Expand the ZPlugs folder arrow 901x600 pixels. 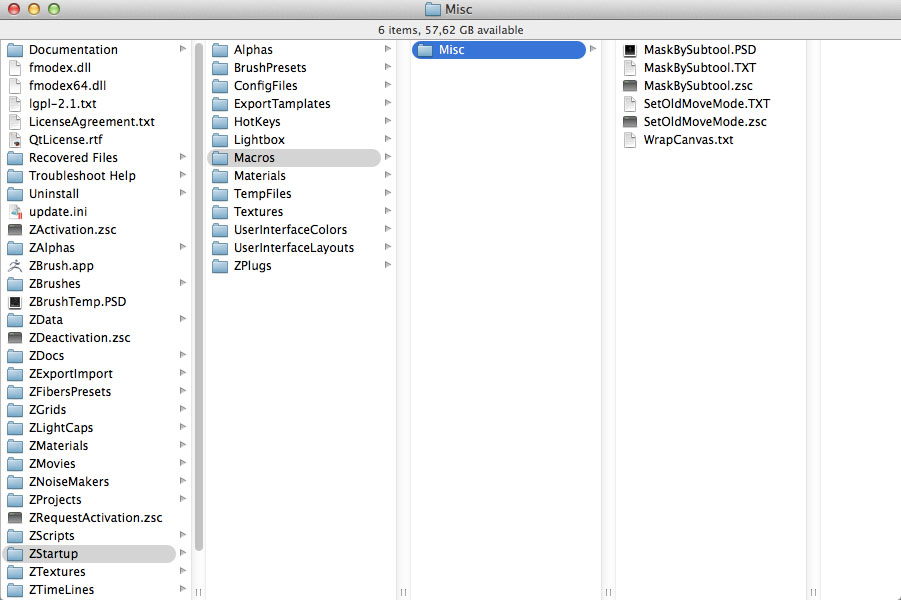click(x=388, y=265)
